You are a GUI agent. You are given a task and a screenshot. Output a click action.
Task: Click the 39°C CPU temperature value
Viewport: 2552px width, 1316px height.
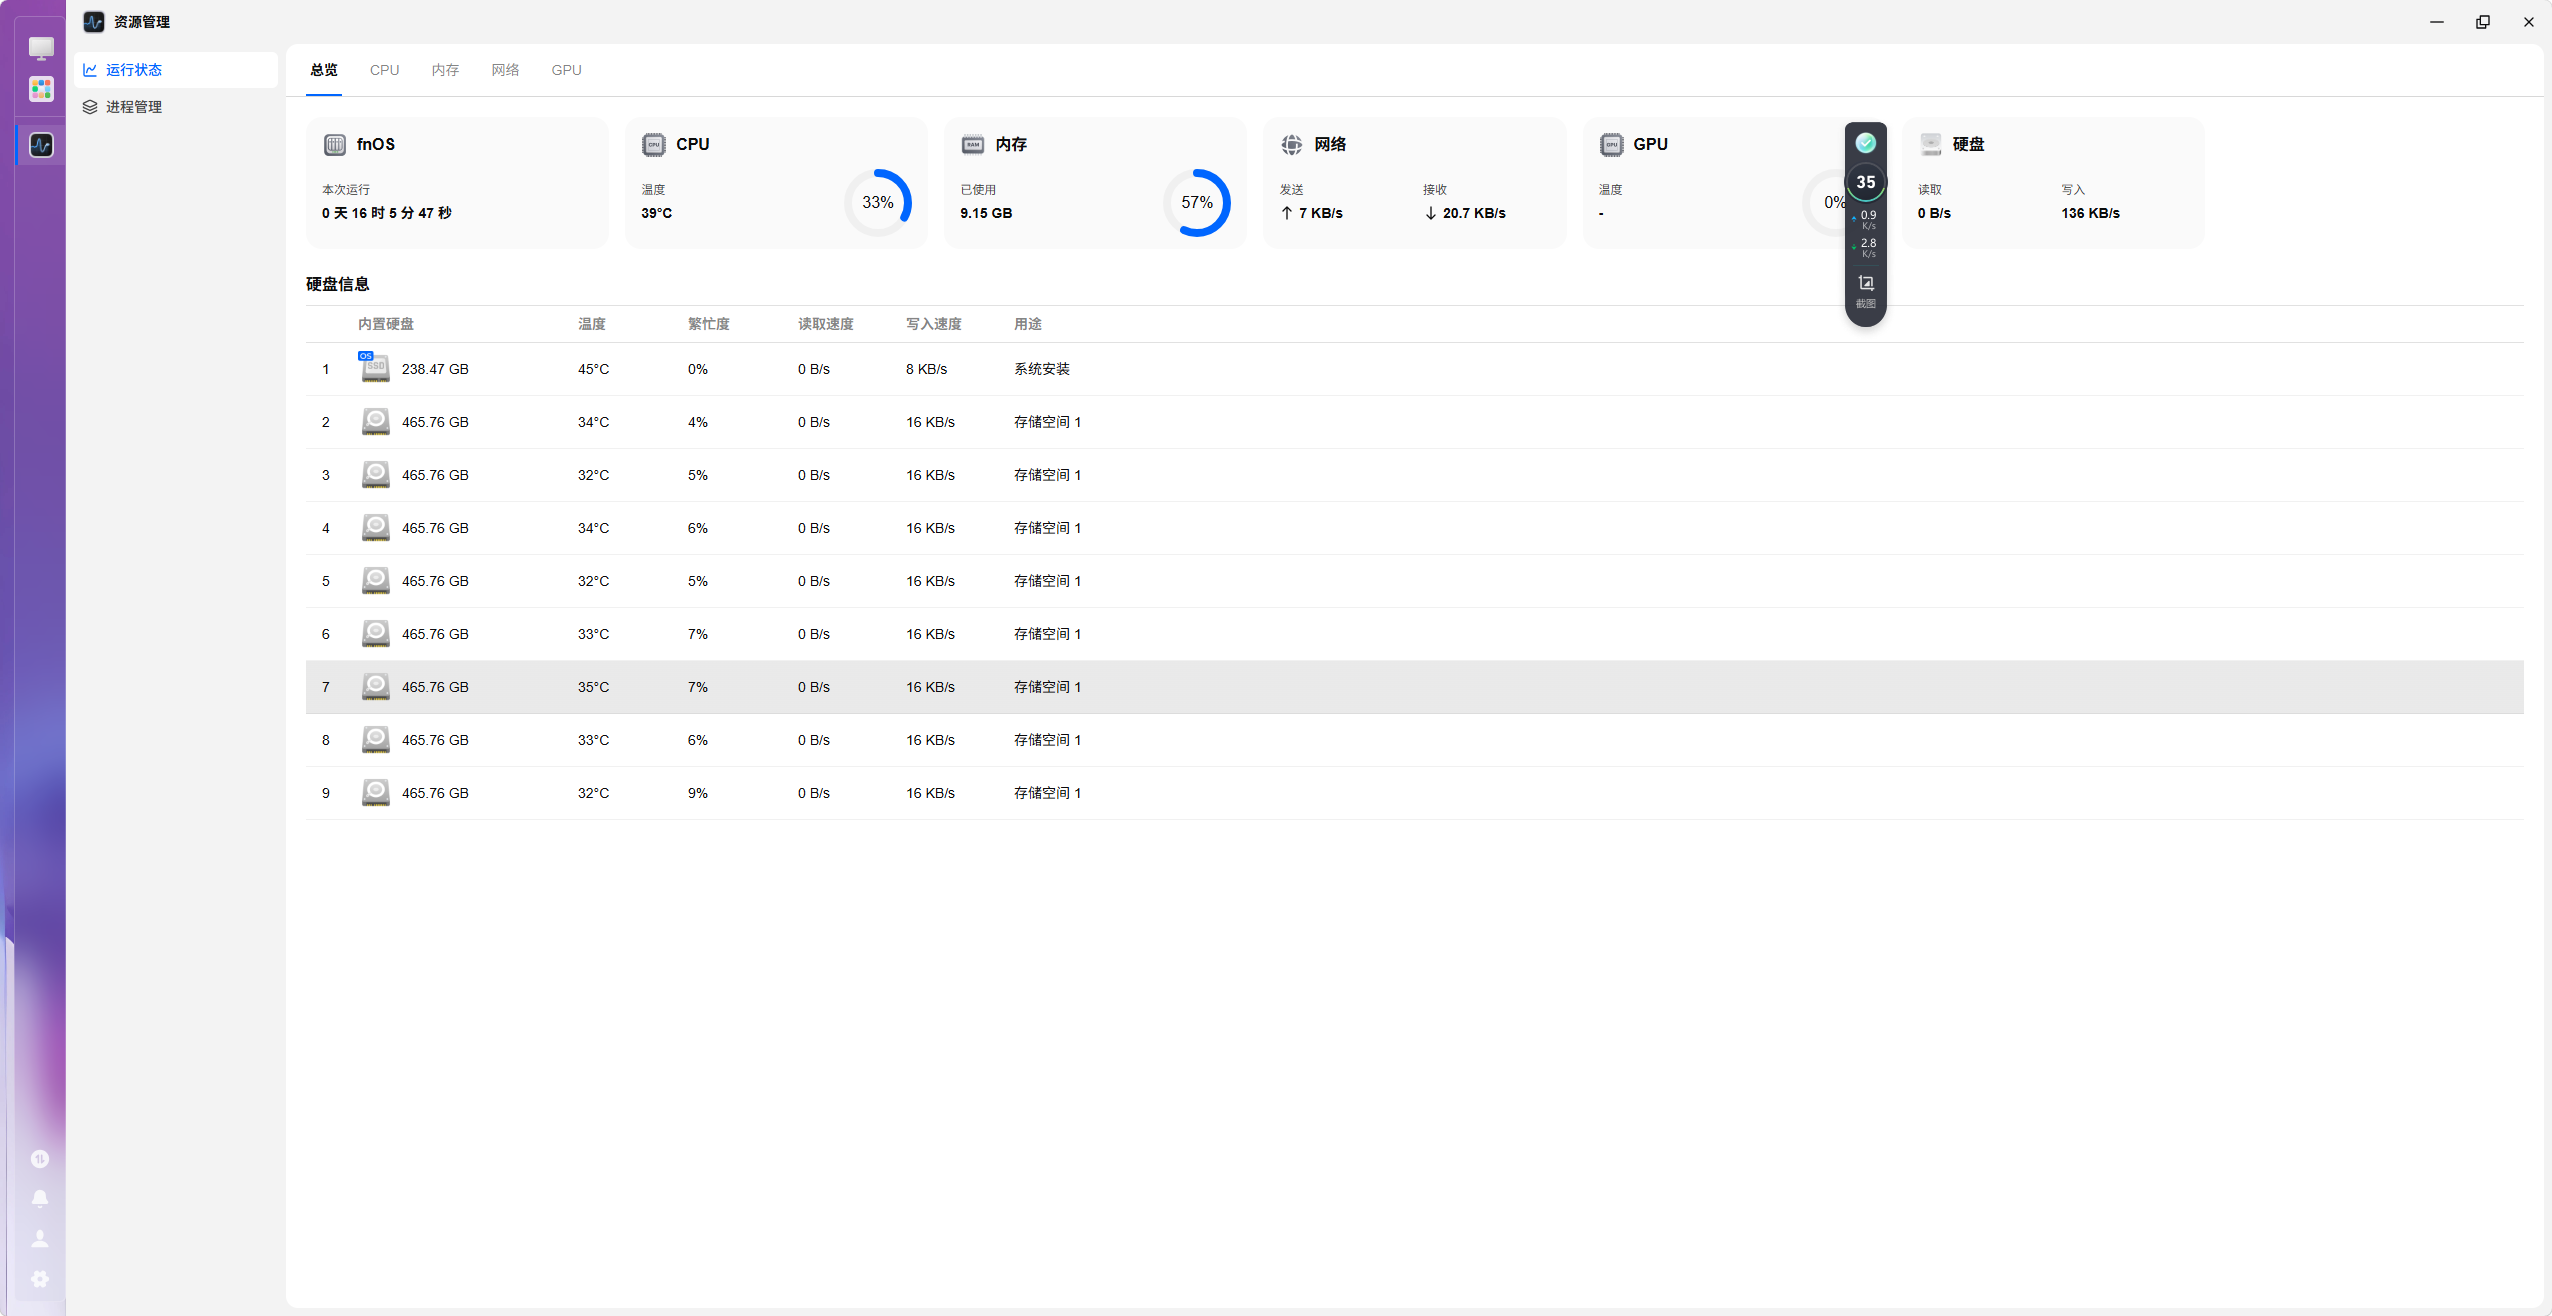click(657, 213)
